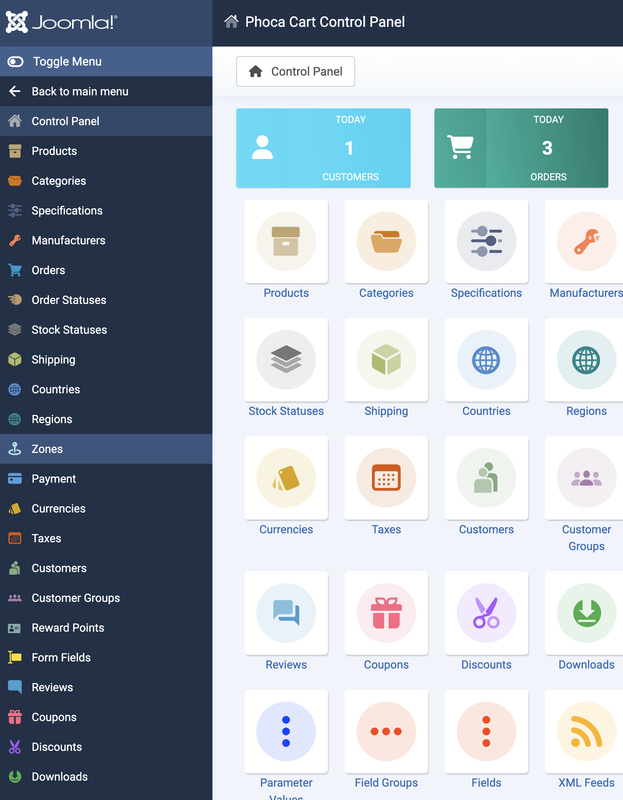Open Regions from the sidebar menu

tap(106, 419)
